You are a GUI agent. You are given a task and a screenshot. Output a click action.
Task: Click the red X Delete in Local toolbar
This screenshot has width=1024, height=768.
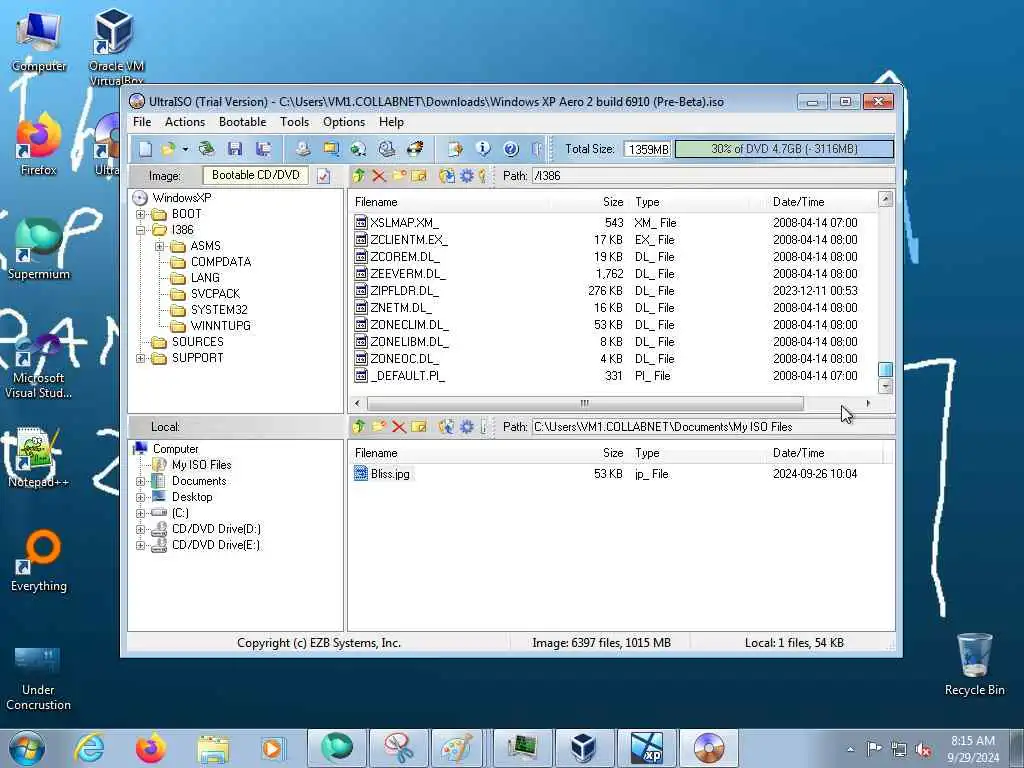click(x=399, y=426)
